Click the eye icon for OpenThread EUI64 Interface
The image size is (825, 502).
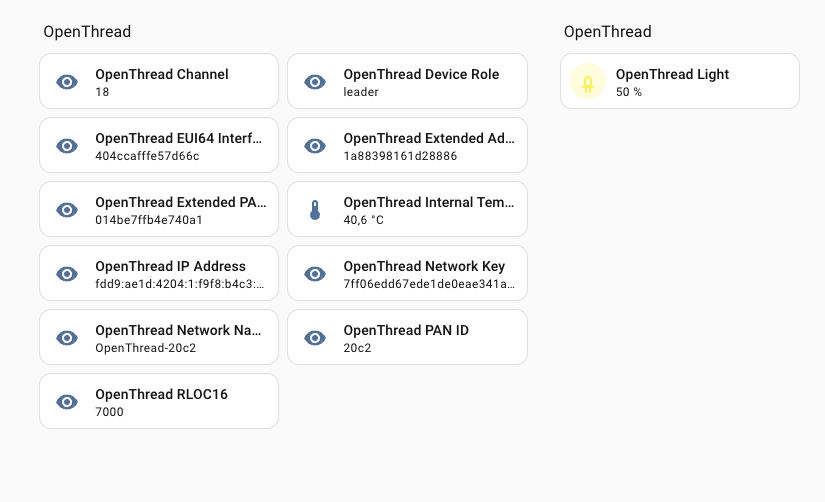coord(67,146)
